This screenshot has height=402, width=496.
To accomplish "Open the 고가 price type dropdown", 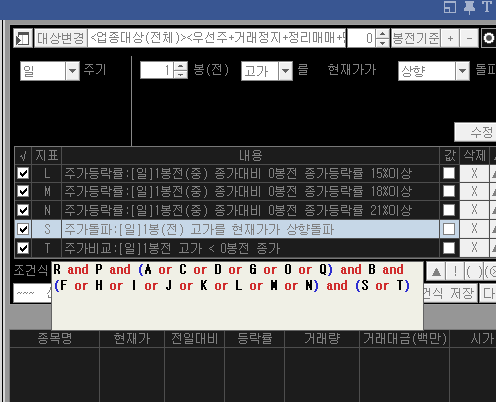I will pos(285,71).
